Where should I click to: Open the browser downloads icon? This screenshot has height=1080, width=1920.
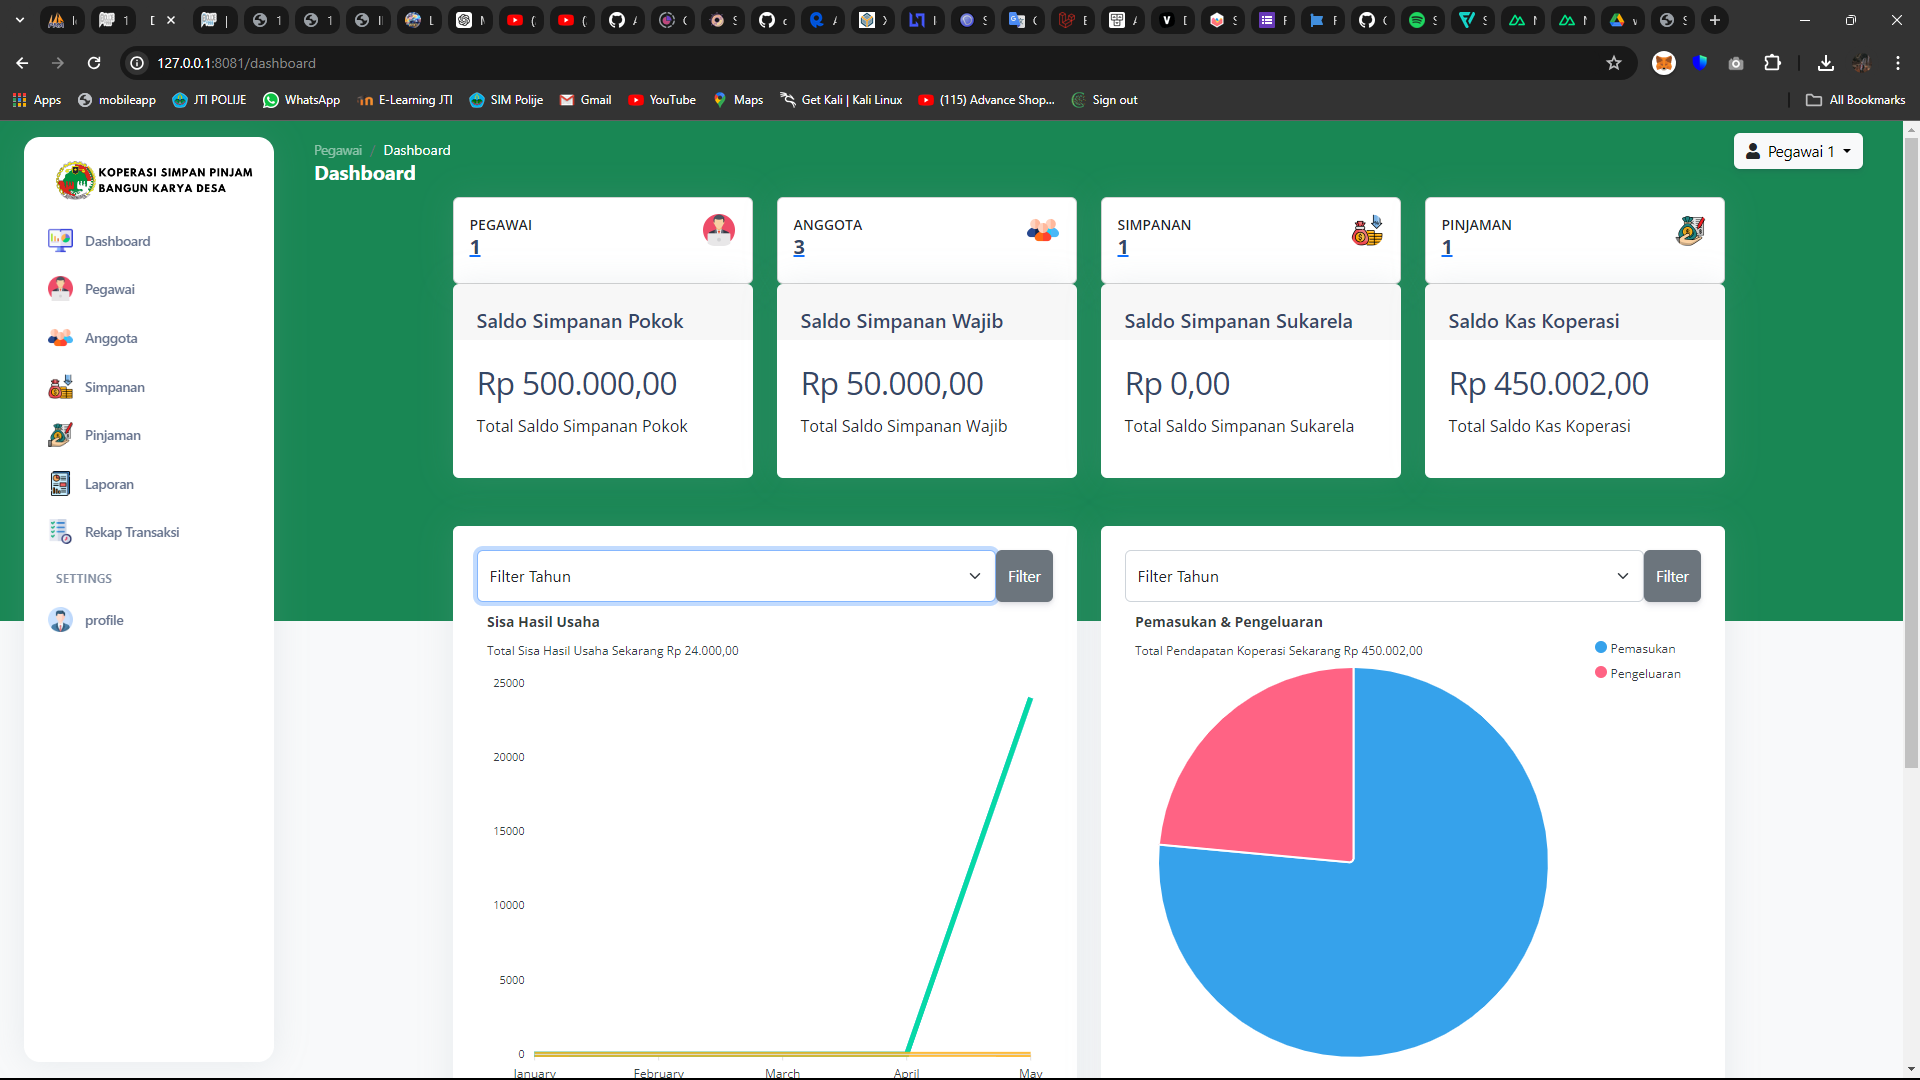(x=1825, y=63)
